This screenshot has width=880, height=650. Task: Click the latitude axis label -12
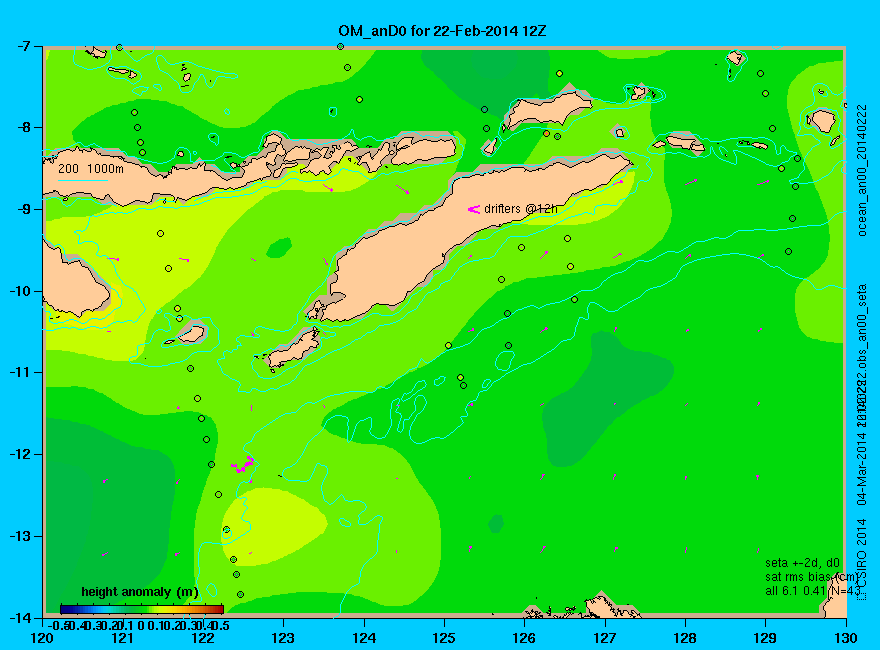click(x=21, y=454)
